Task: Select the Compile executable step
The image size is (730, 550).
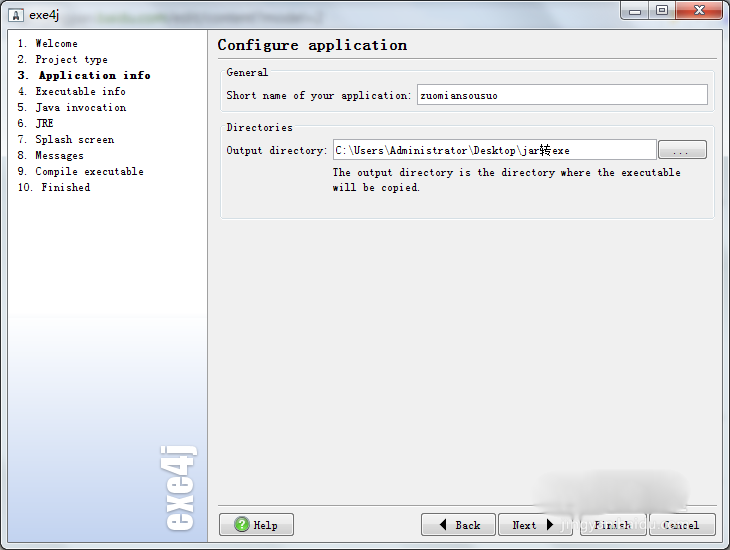Action: (89, 171)
